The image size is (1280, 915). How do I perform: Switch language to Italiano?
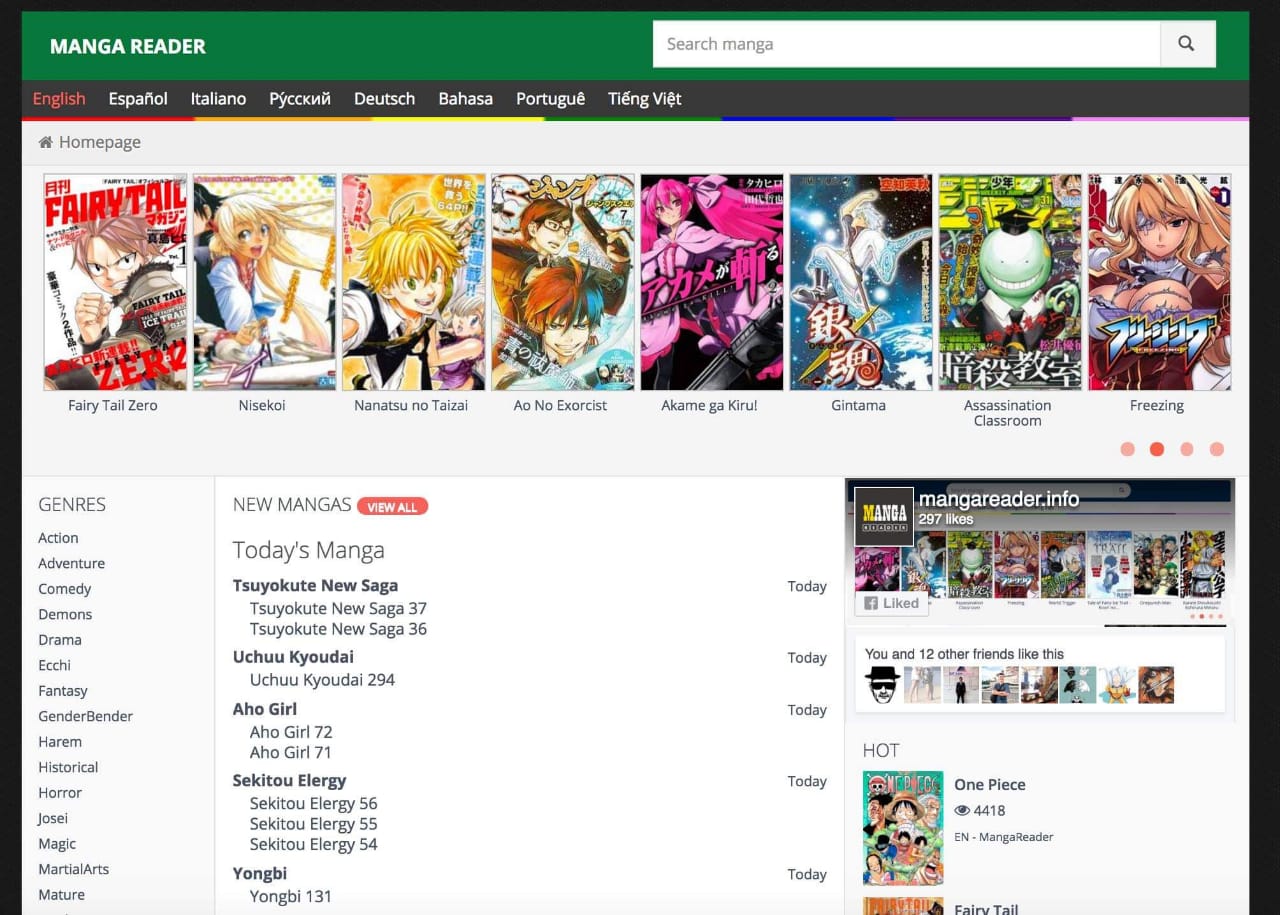(x=218, y=98)
